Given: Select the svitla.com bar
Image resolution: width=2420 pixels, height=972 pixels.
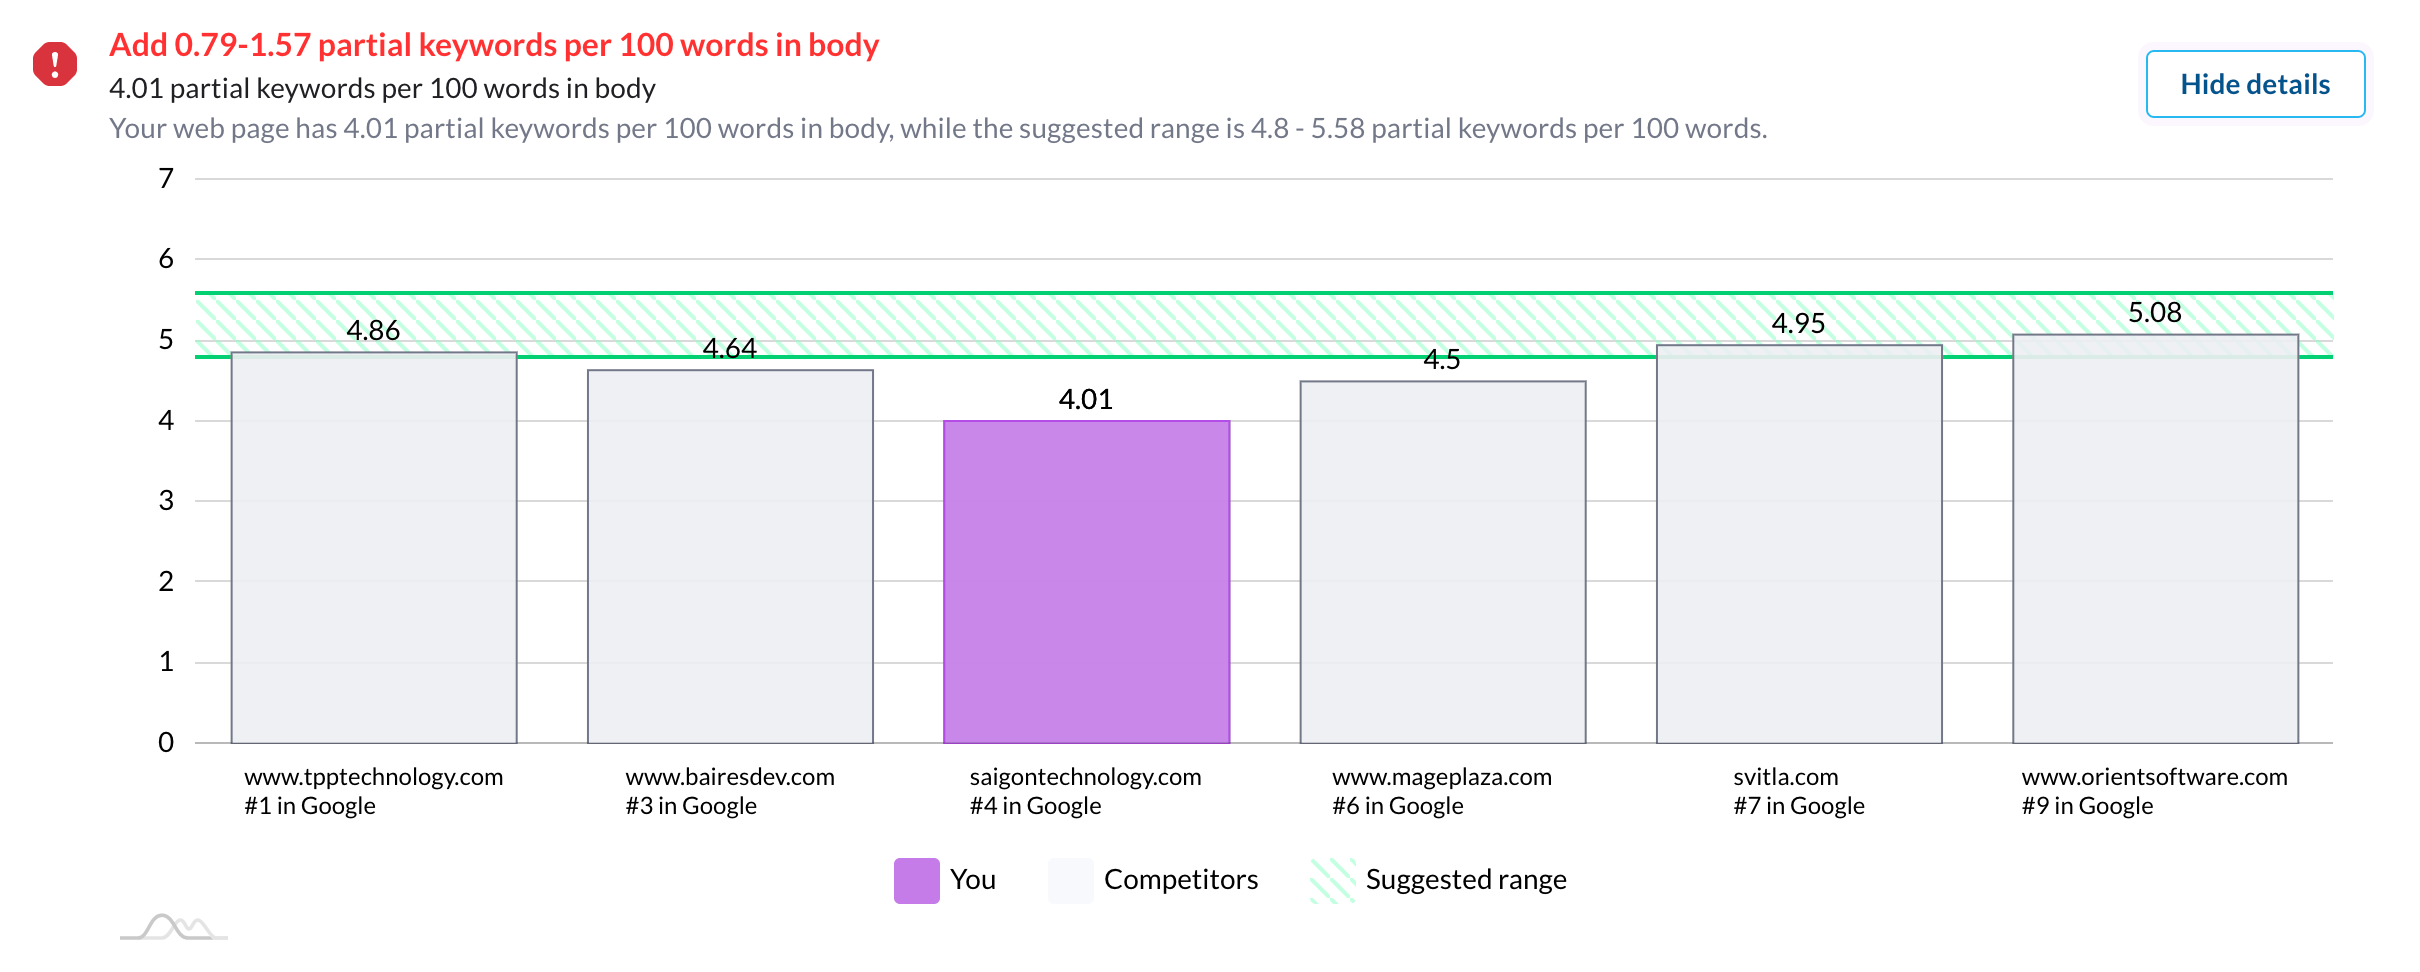Looking at the screenshot, I should [x=1799, y=544].
